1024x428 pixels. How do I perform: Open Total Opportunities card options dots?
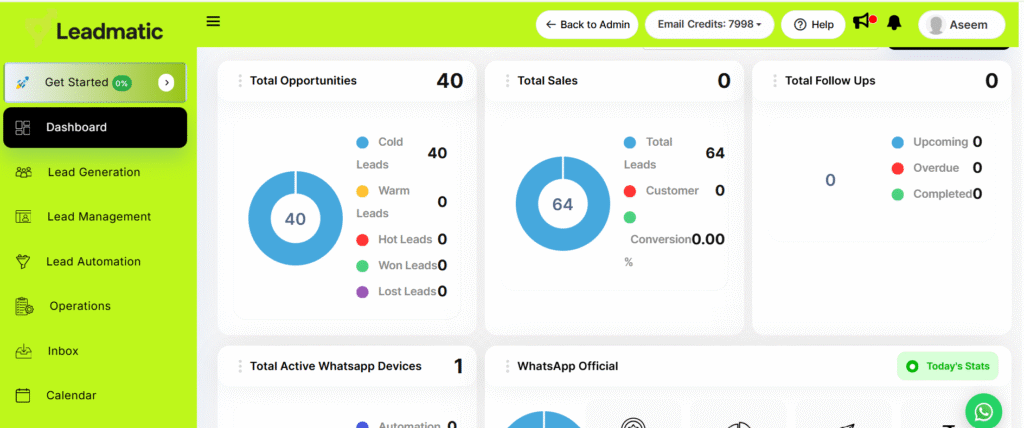click(240, 81)
